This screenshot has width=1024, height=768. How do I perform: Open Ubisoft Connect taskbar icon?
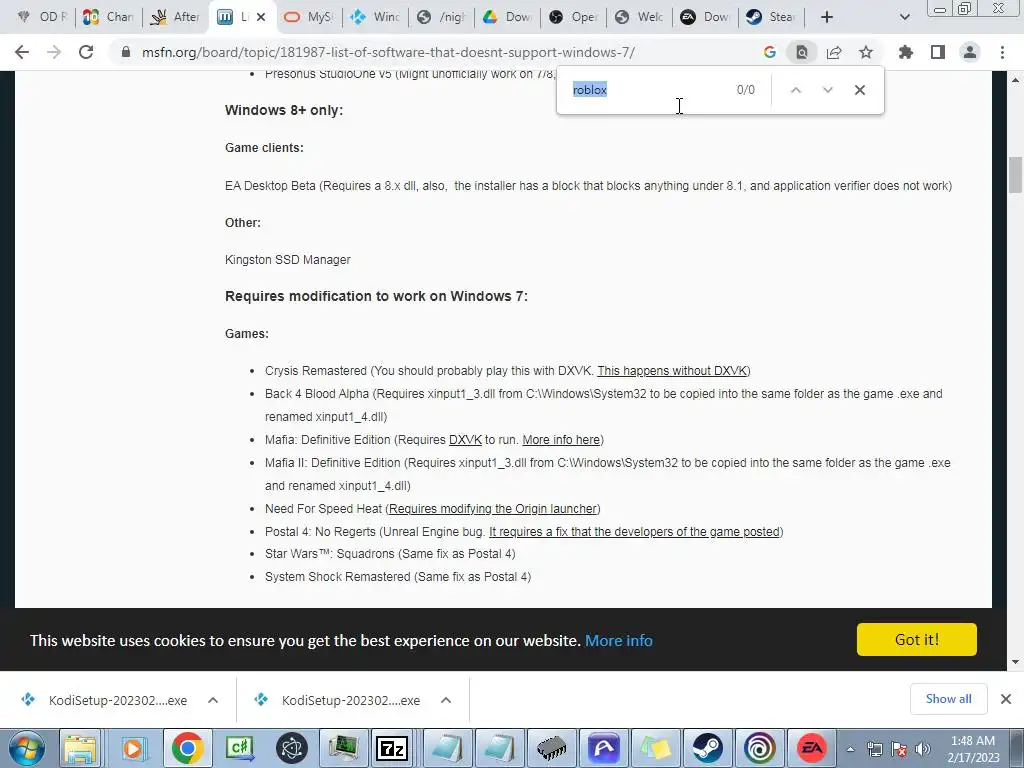click(x=760, y=748)
